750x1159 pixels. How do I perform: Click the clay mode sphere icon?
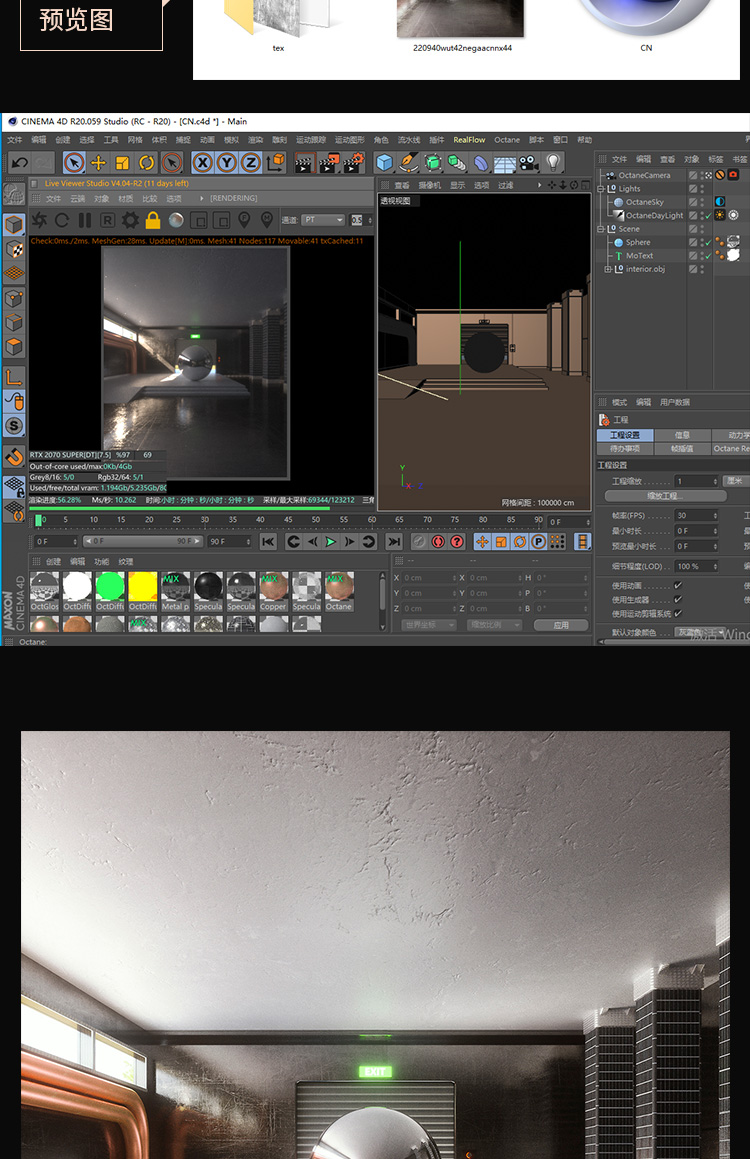176,220
